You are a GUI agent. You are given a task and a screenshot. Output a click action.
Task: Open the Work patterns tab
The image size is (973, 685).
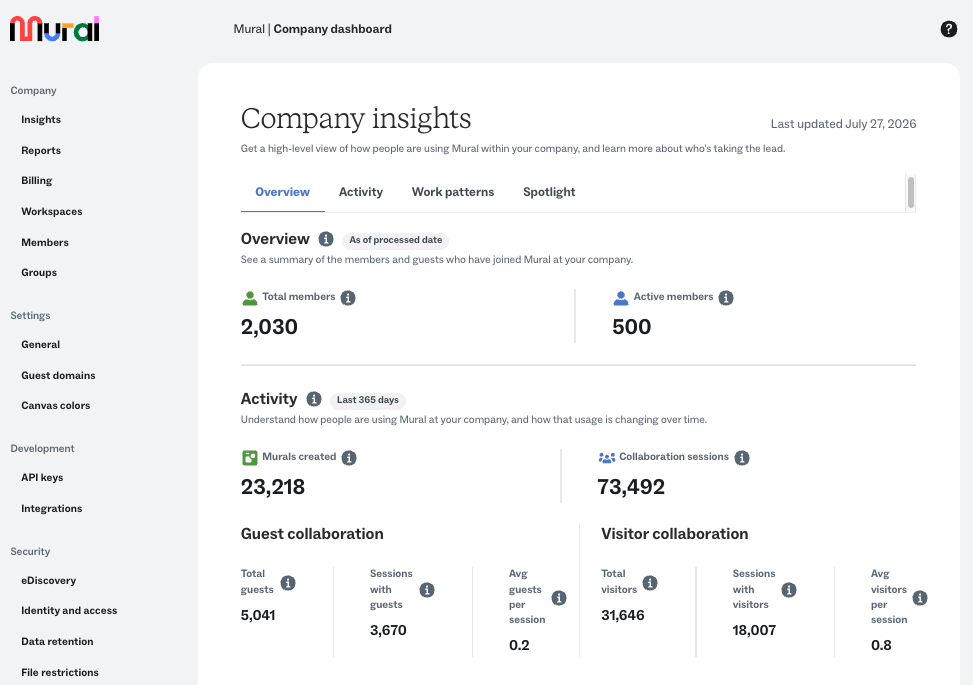coord(453,192)
